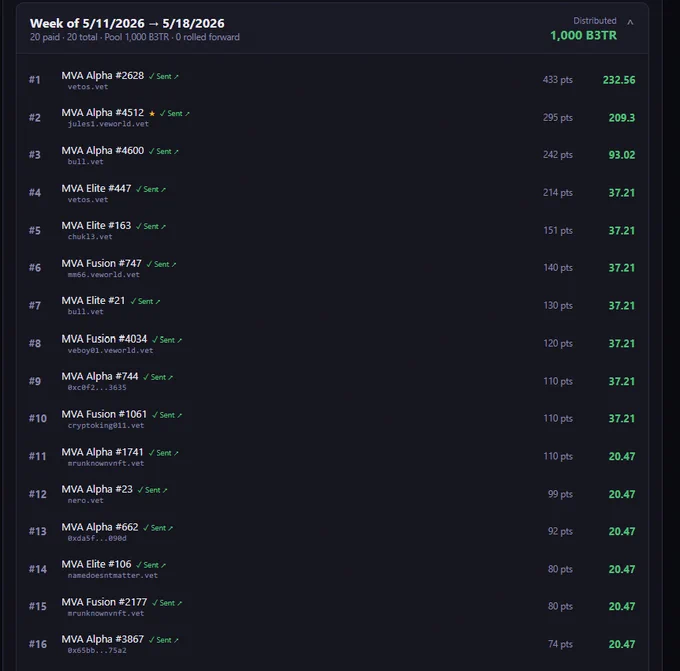Open Sent arrow link for MVA Alpha #4512
Screen dimensions: 680x671
point(175,114)
